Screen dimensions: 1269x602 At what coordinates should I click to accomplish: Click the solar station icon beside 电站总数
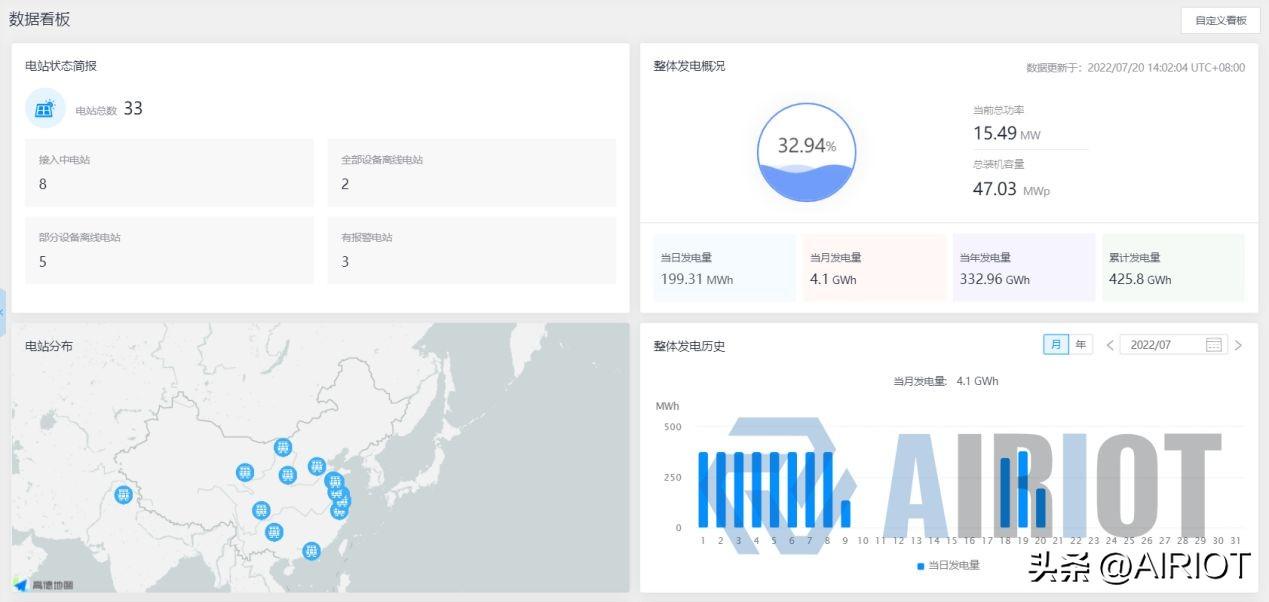(x=45, y=109)
